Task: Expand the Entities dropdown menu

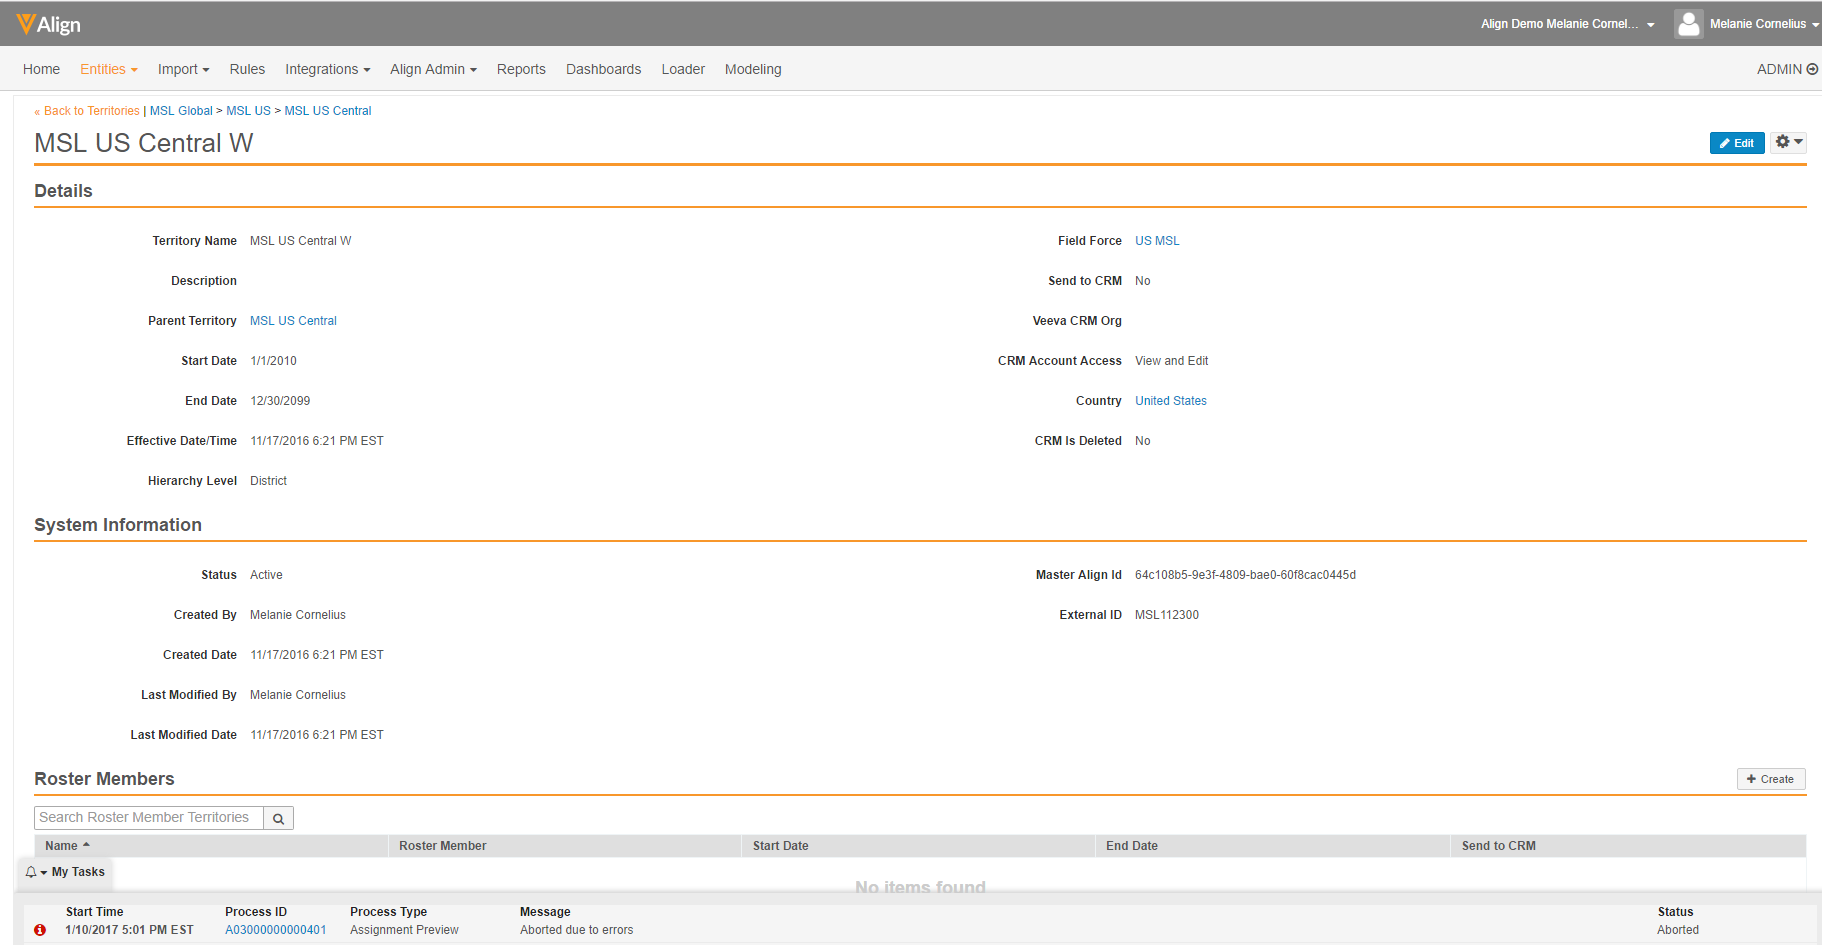Action: (108, 69)
